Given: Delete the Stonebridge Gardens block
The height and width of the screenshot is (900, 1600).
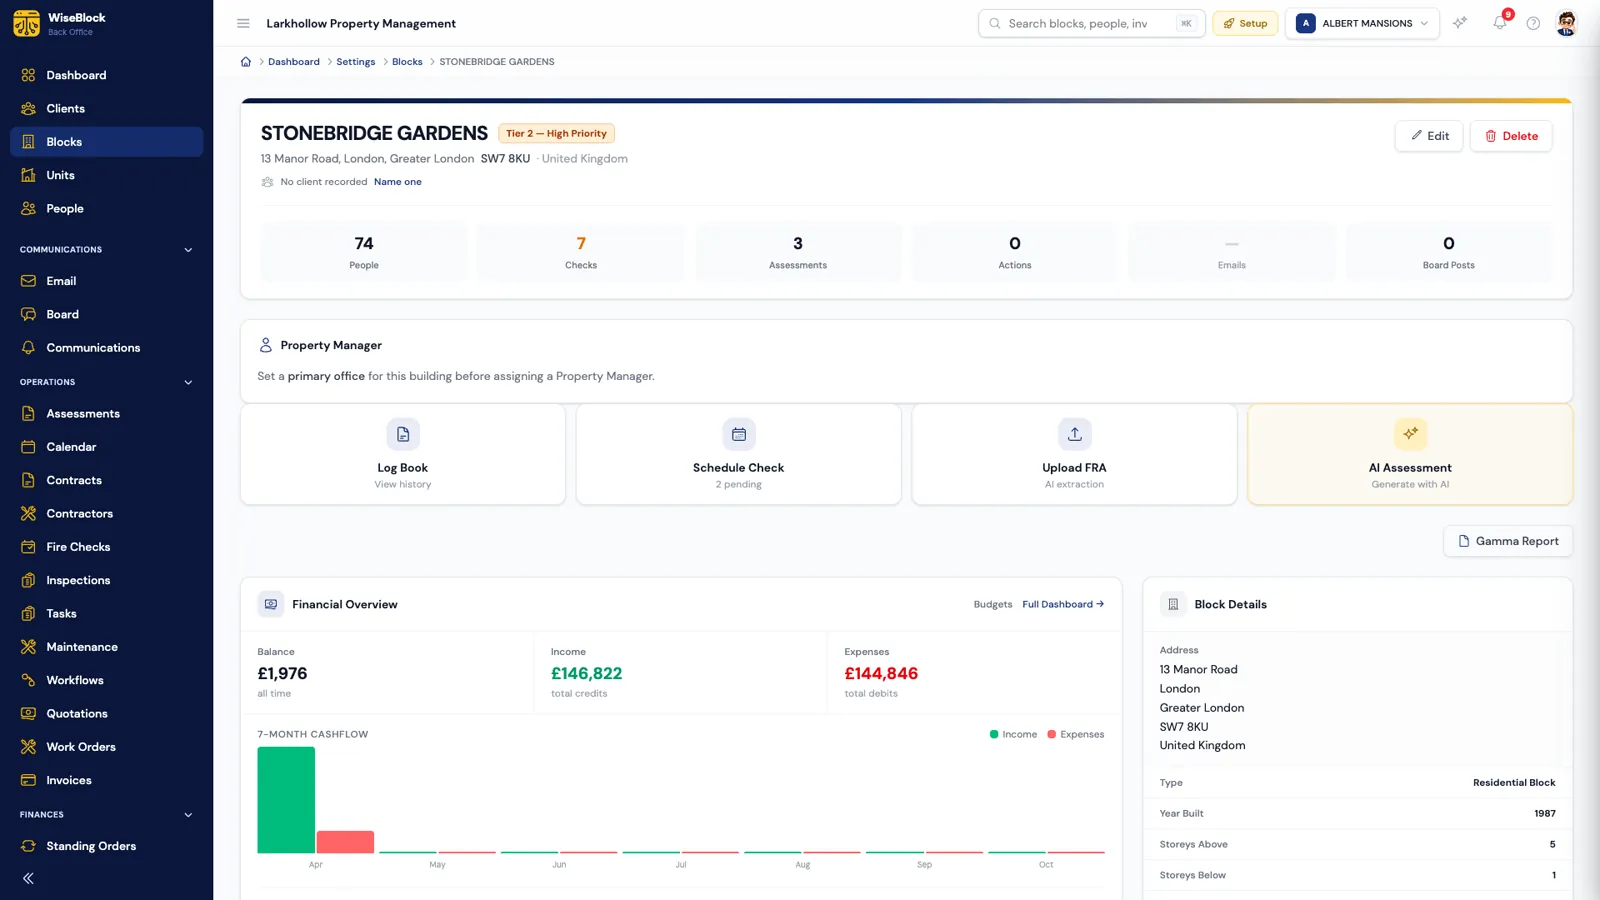Looking at the screenshot, I should 1511,136.
